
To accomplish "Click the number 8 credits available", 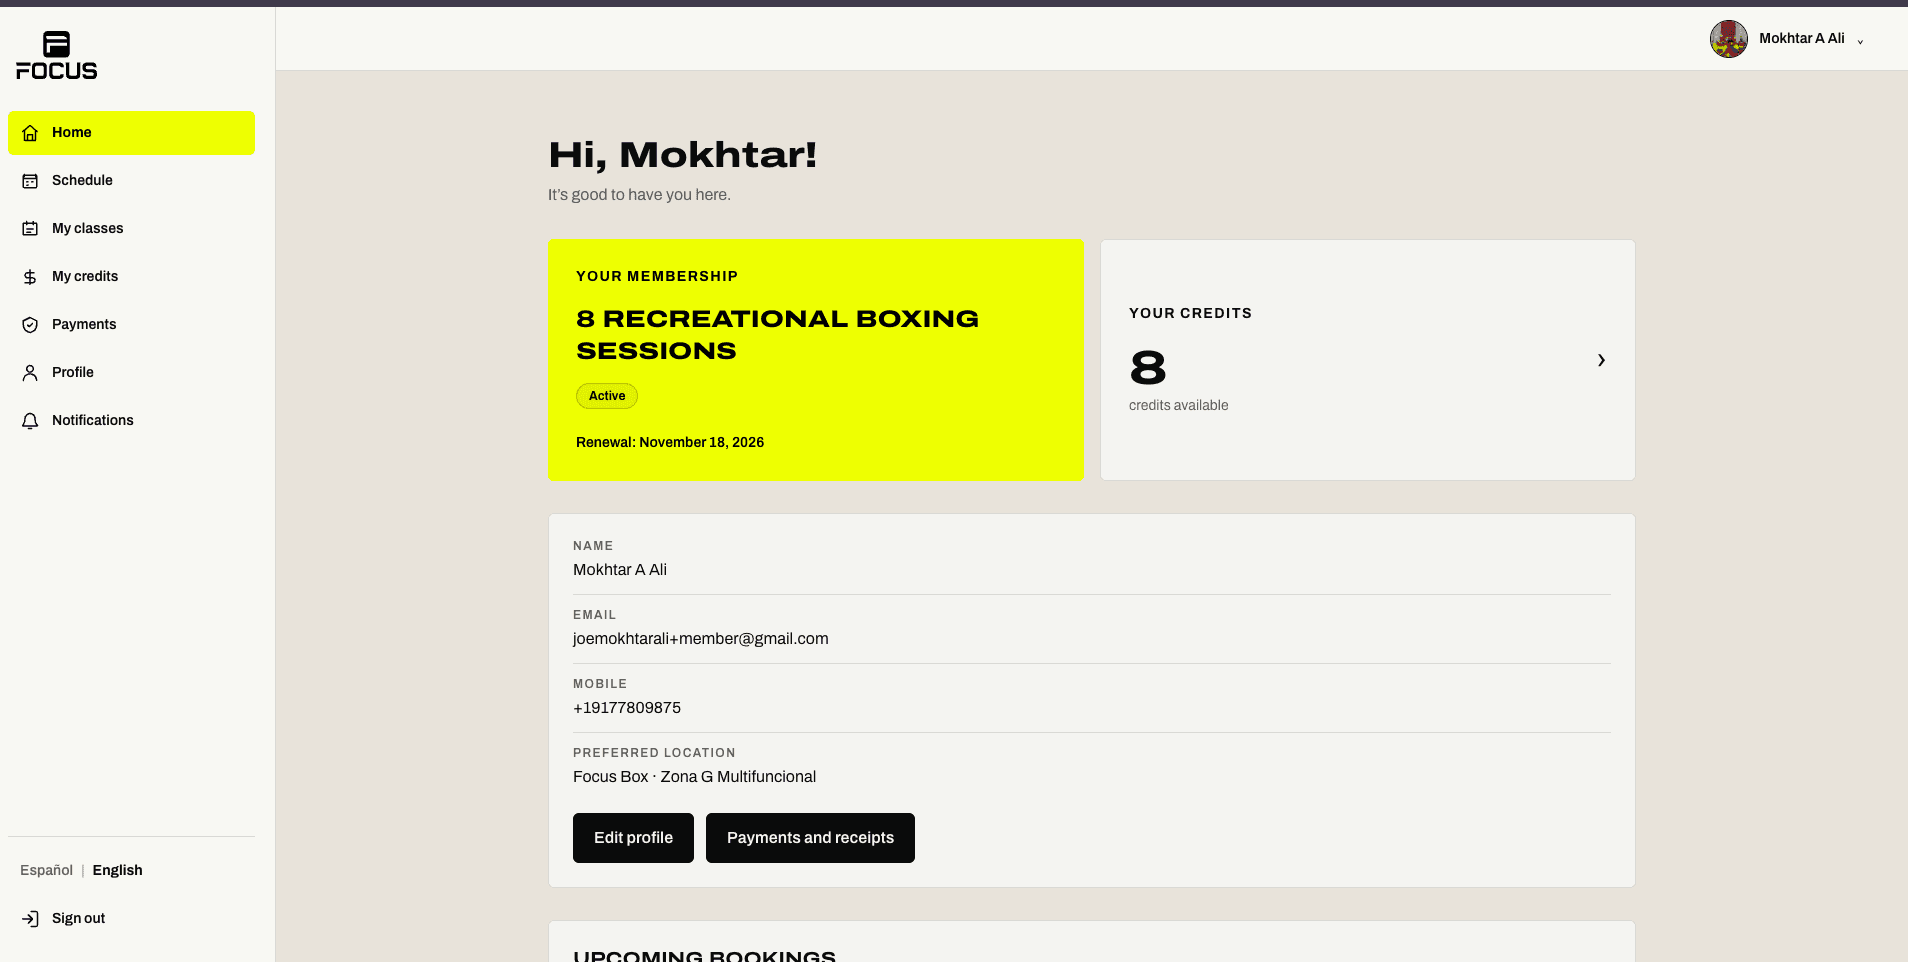I will coord(1148,368).
